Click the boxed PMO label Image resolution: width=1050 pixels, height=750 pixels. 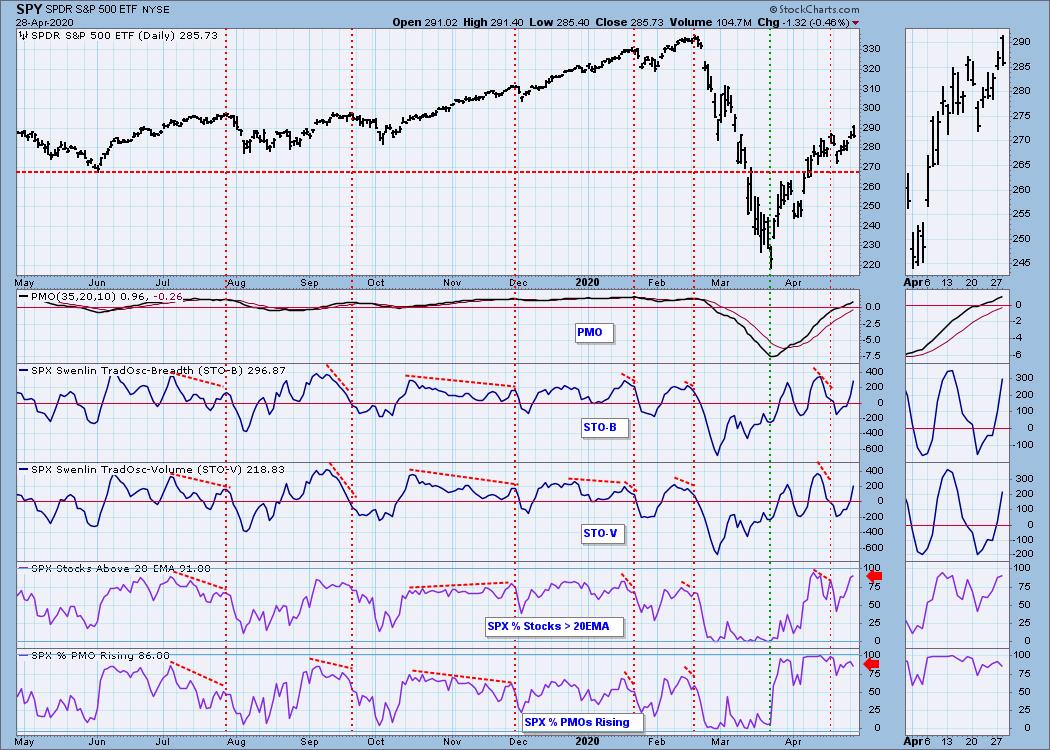[x=595, y=332]
